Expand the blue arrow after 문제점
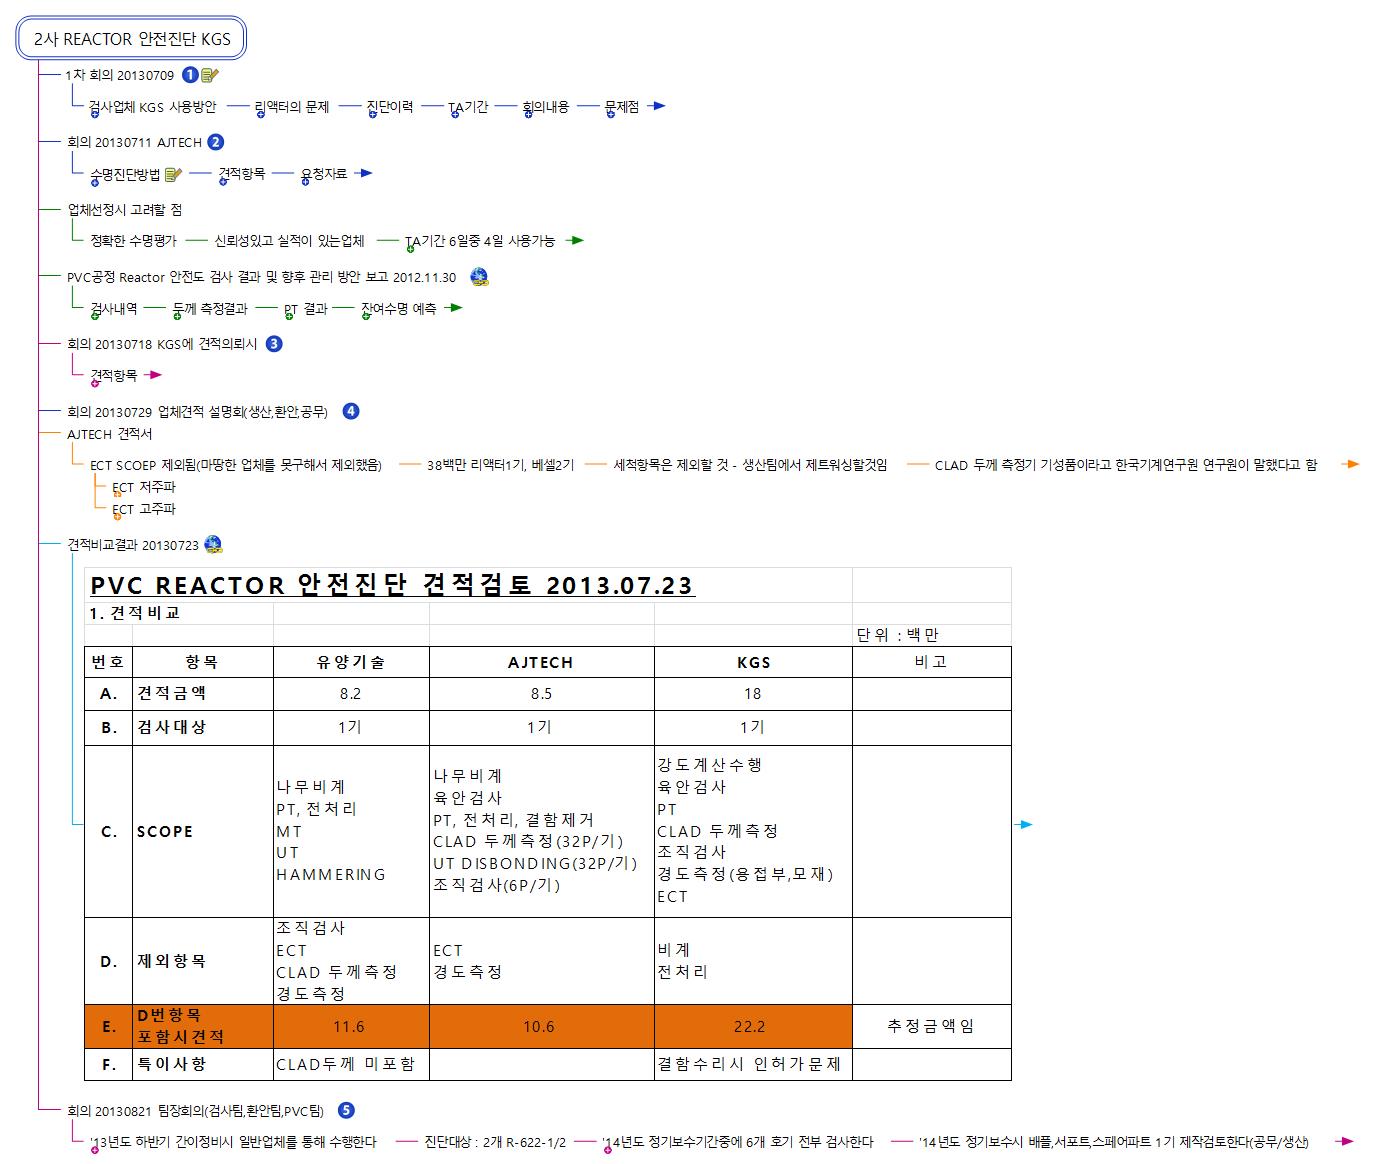This screenshot has width=1387, height=1164. [x=657, y=106]
